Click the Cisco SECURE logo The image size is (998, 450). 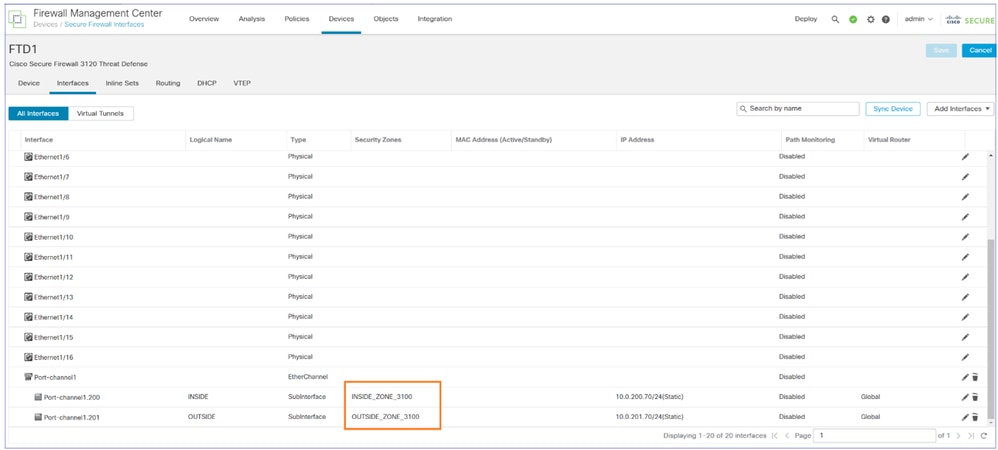(x=969, y=19)
